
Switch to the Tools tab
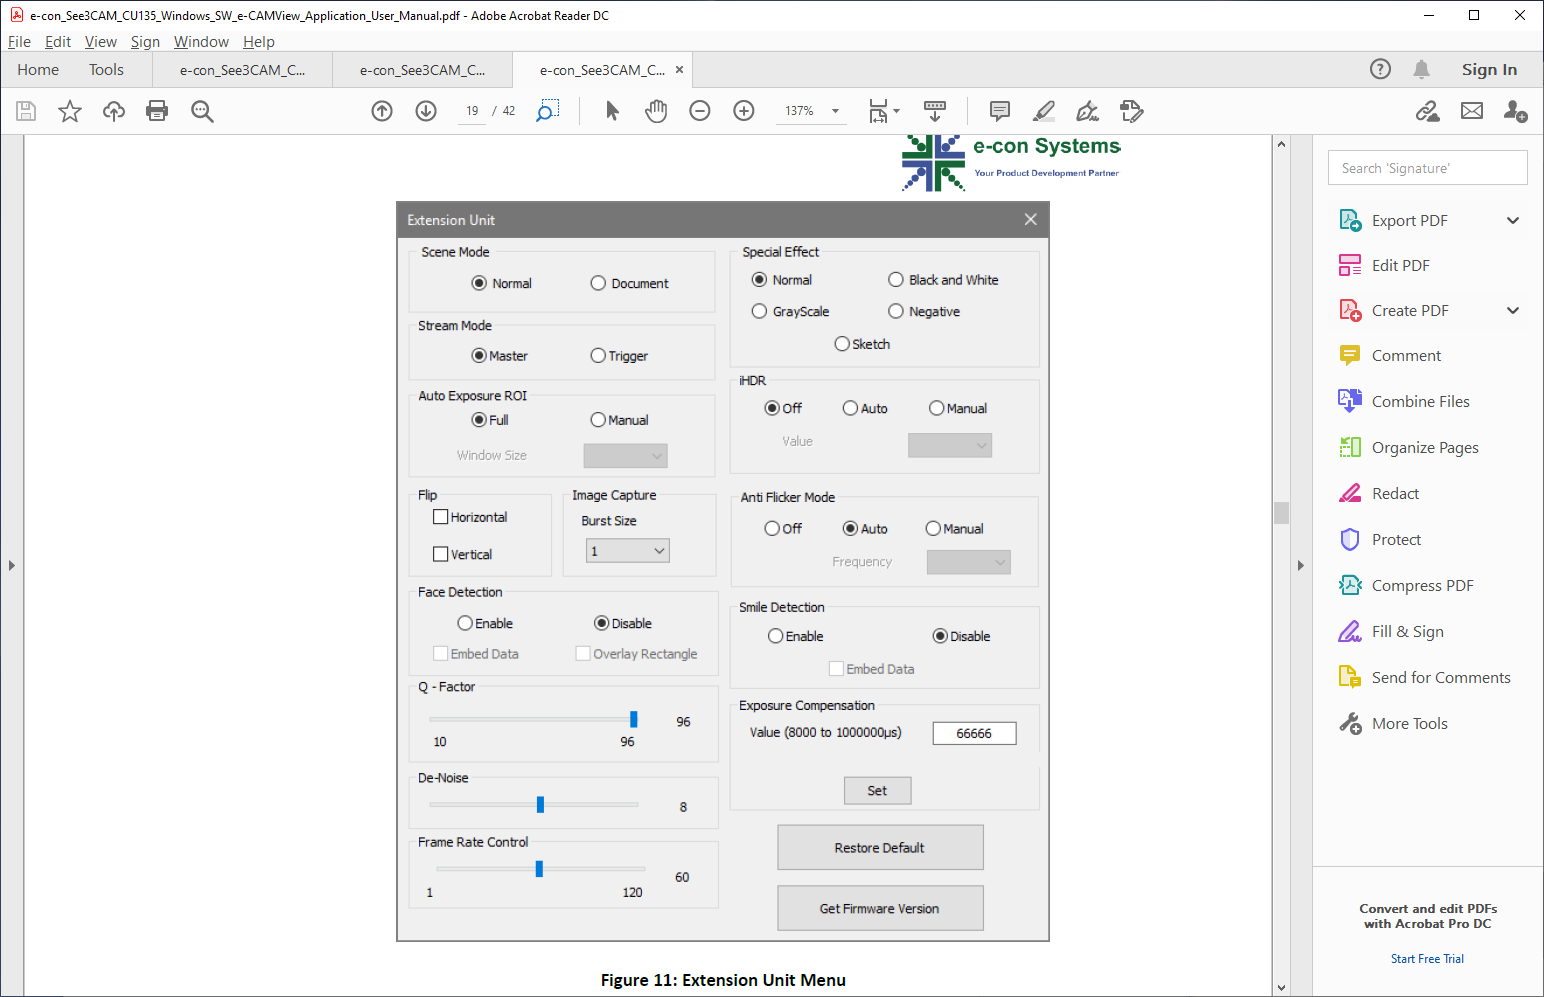(x=106, y=70)
